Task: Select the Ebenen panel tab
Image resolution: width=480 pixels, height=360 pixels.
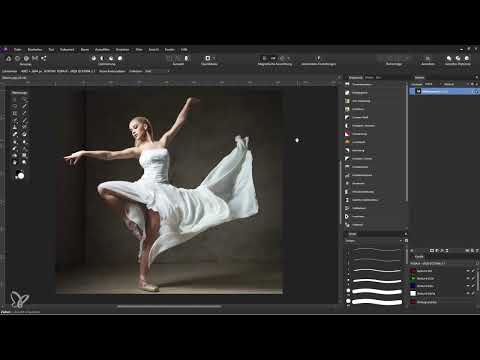Action: pos(419,77)
